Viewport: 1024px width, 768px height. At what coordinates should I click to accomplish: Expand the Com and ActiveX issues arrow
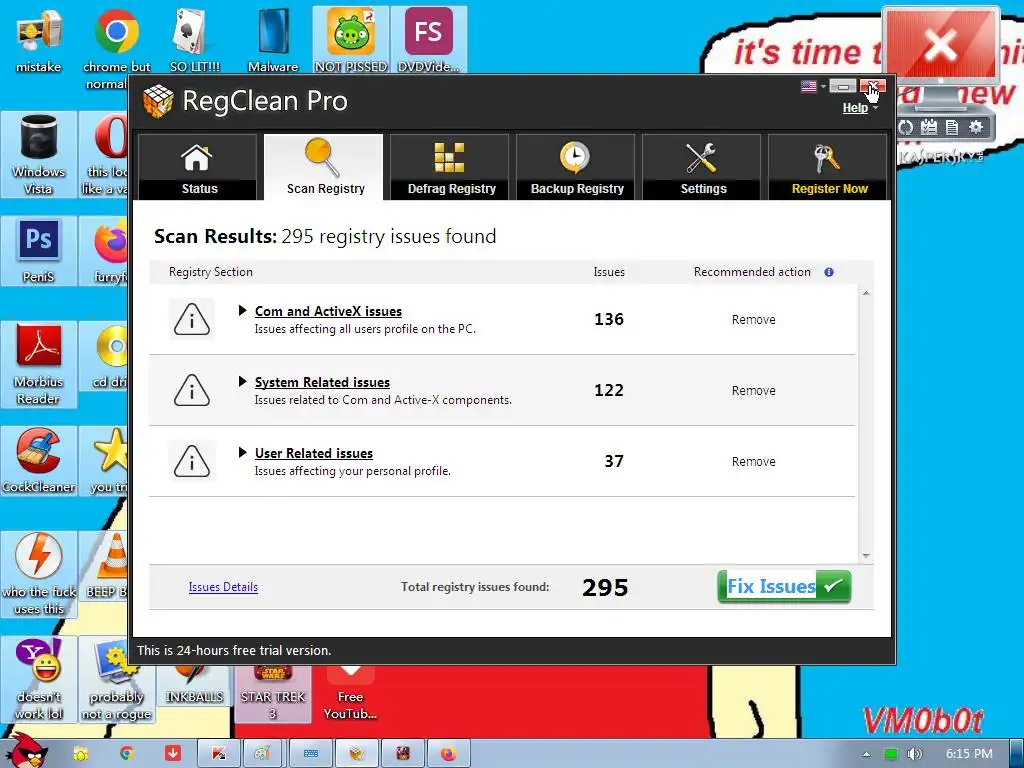point(242,310)
